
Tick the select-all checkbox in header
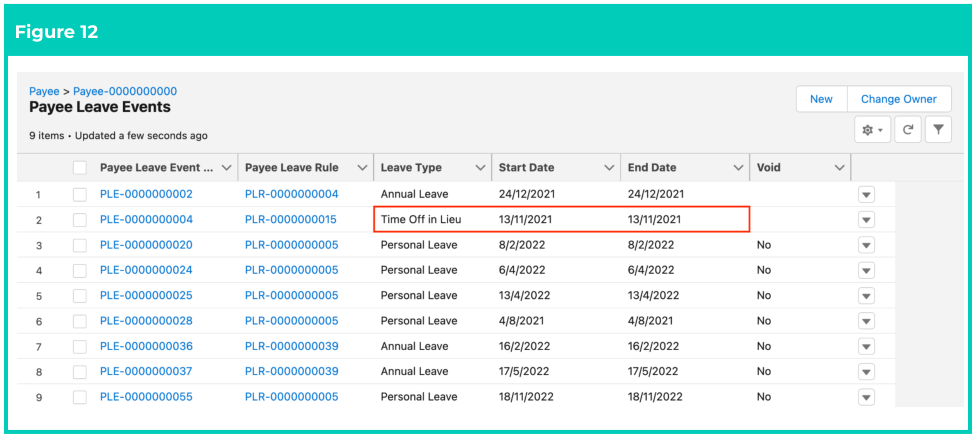point(80,168)
